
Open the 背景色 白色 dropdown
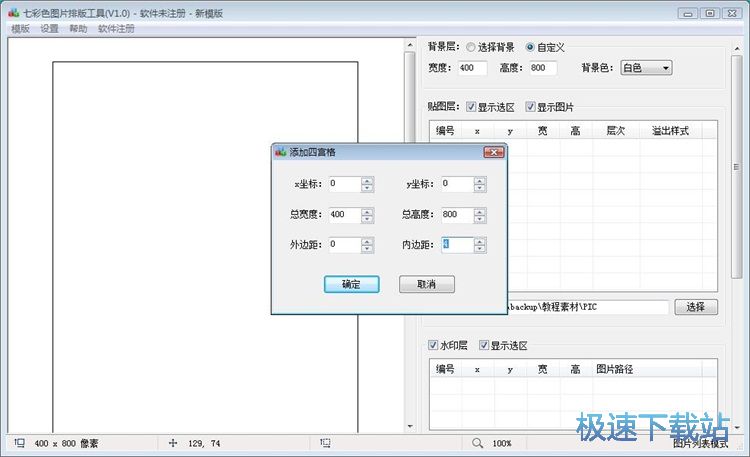click(646, 68)
